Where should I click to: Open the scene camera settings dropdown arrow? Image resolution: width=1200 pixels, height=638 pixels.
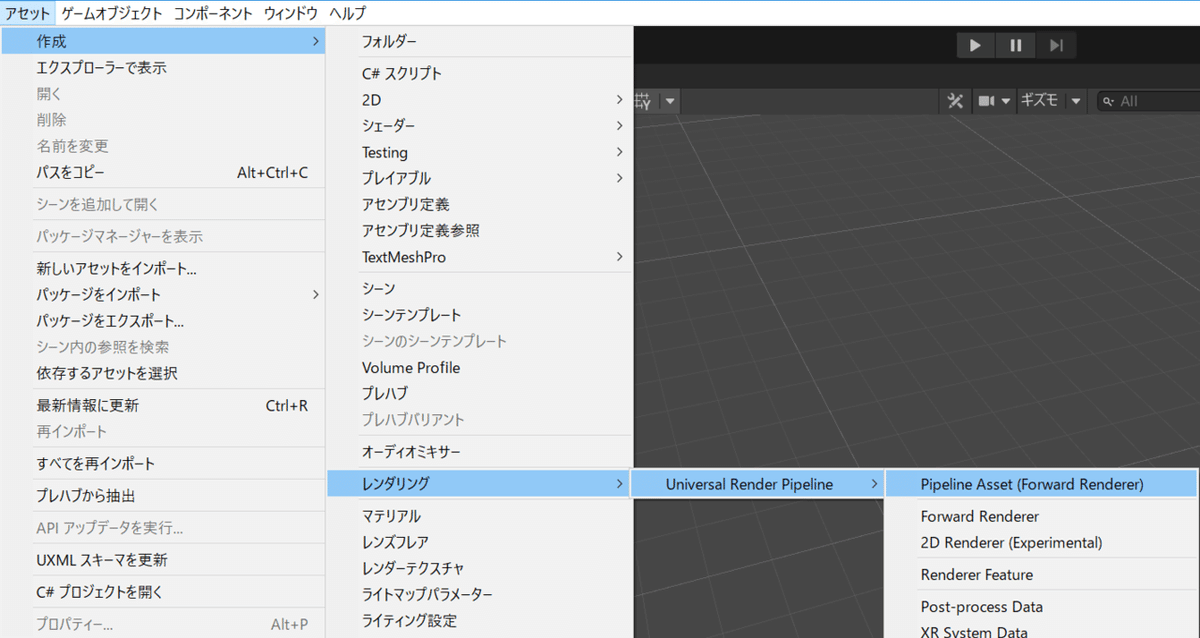point(1006,101)
